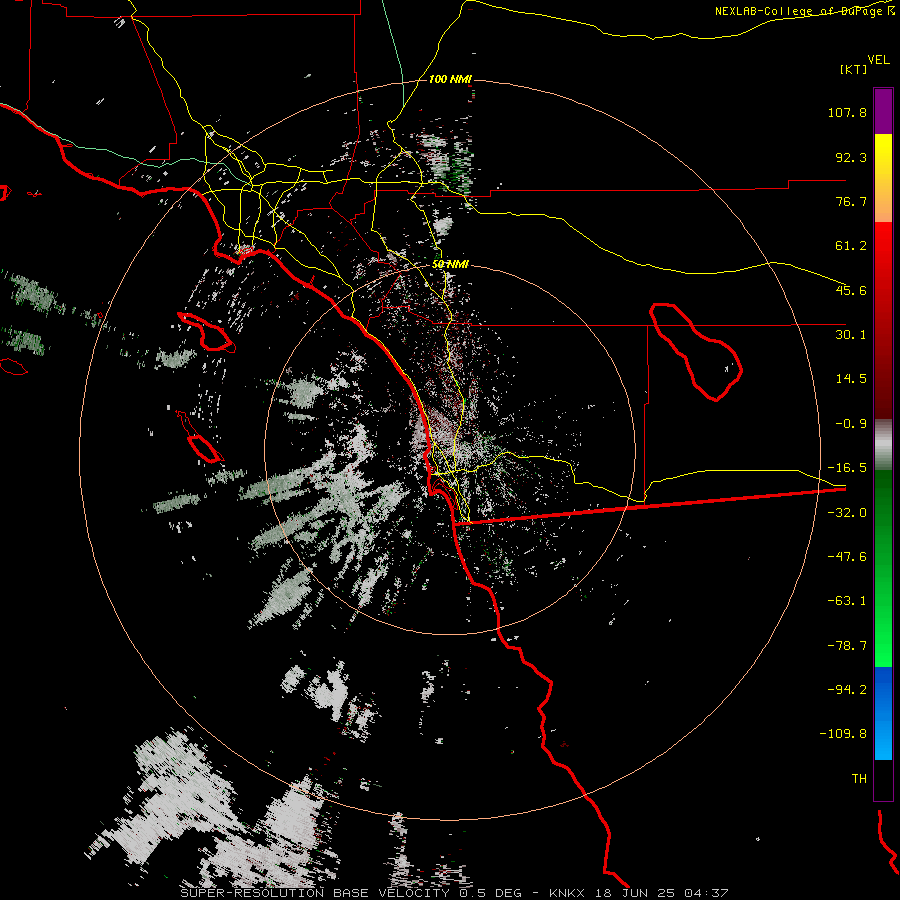The width and height of the screenshot is (900, 900).
Task: Select the -0.9 legend value
Action: tap(851, 424)
